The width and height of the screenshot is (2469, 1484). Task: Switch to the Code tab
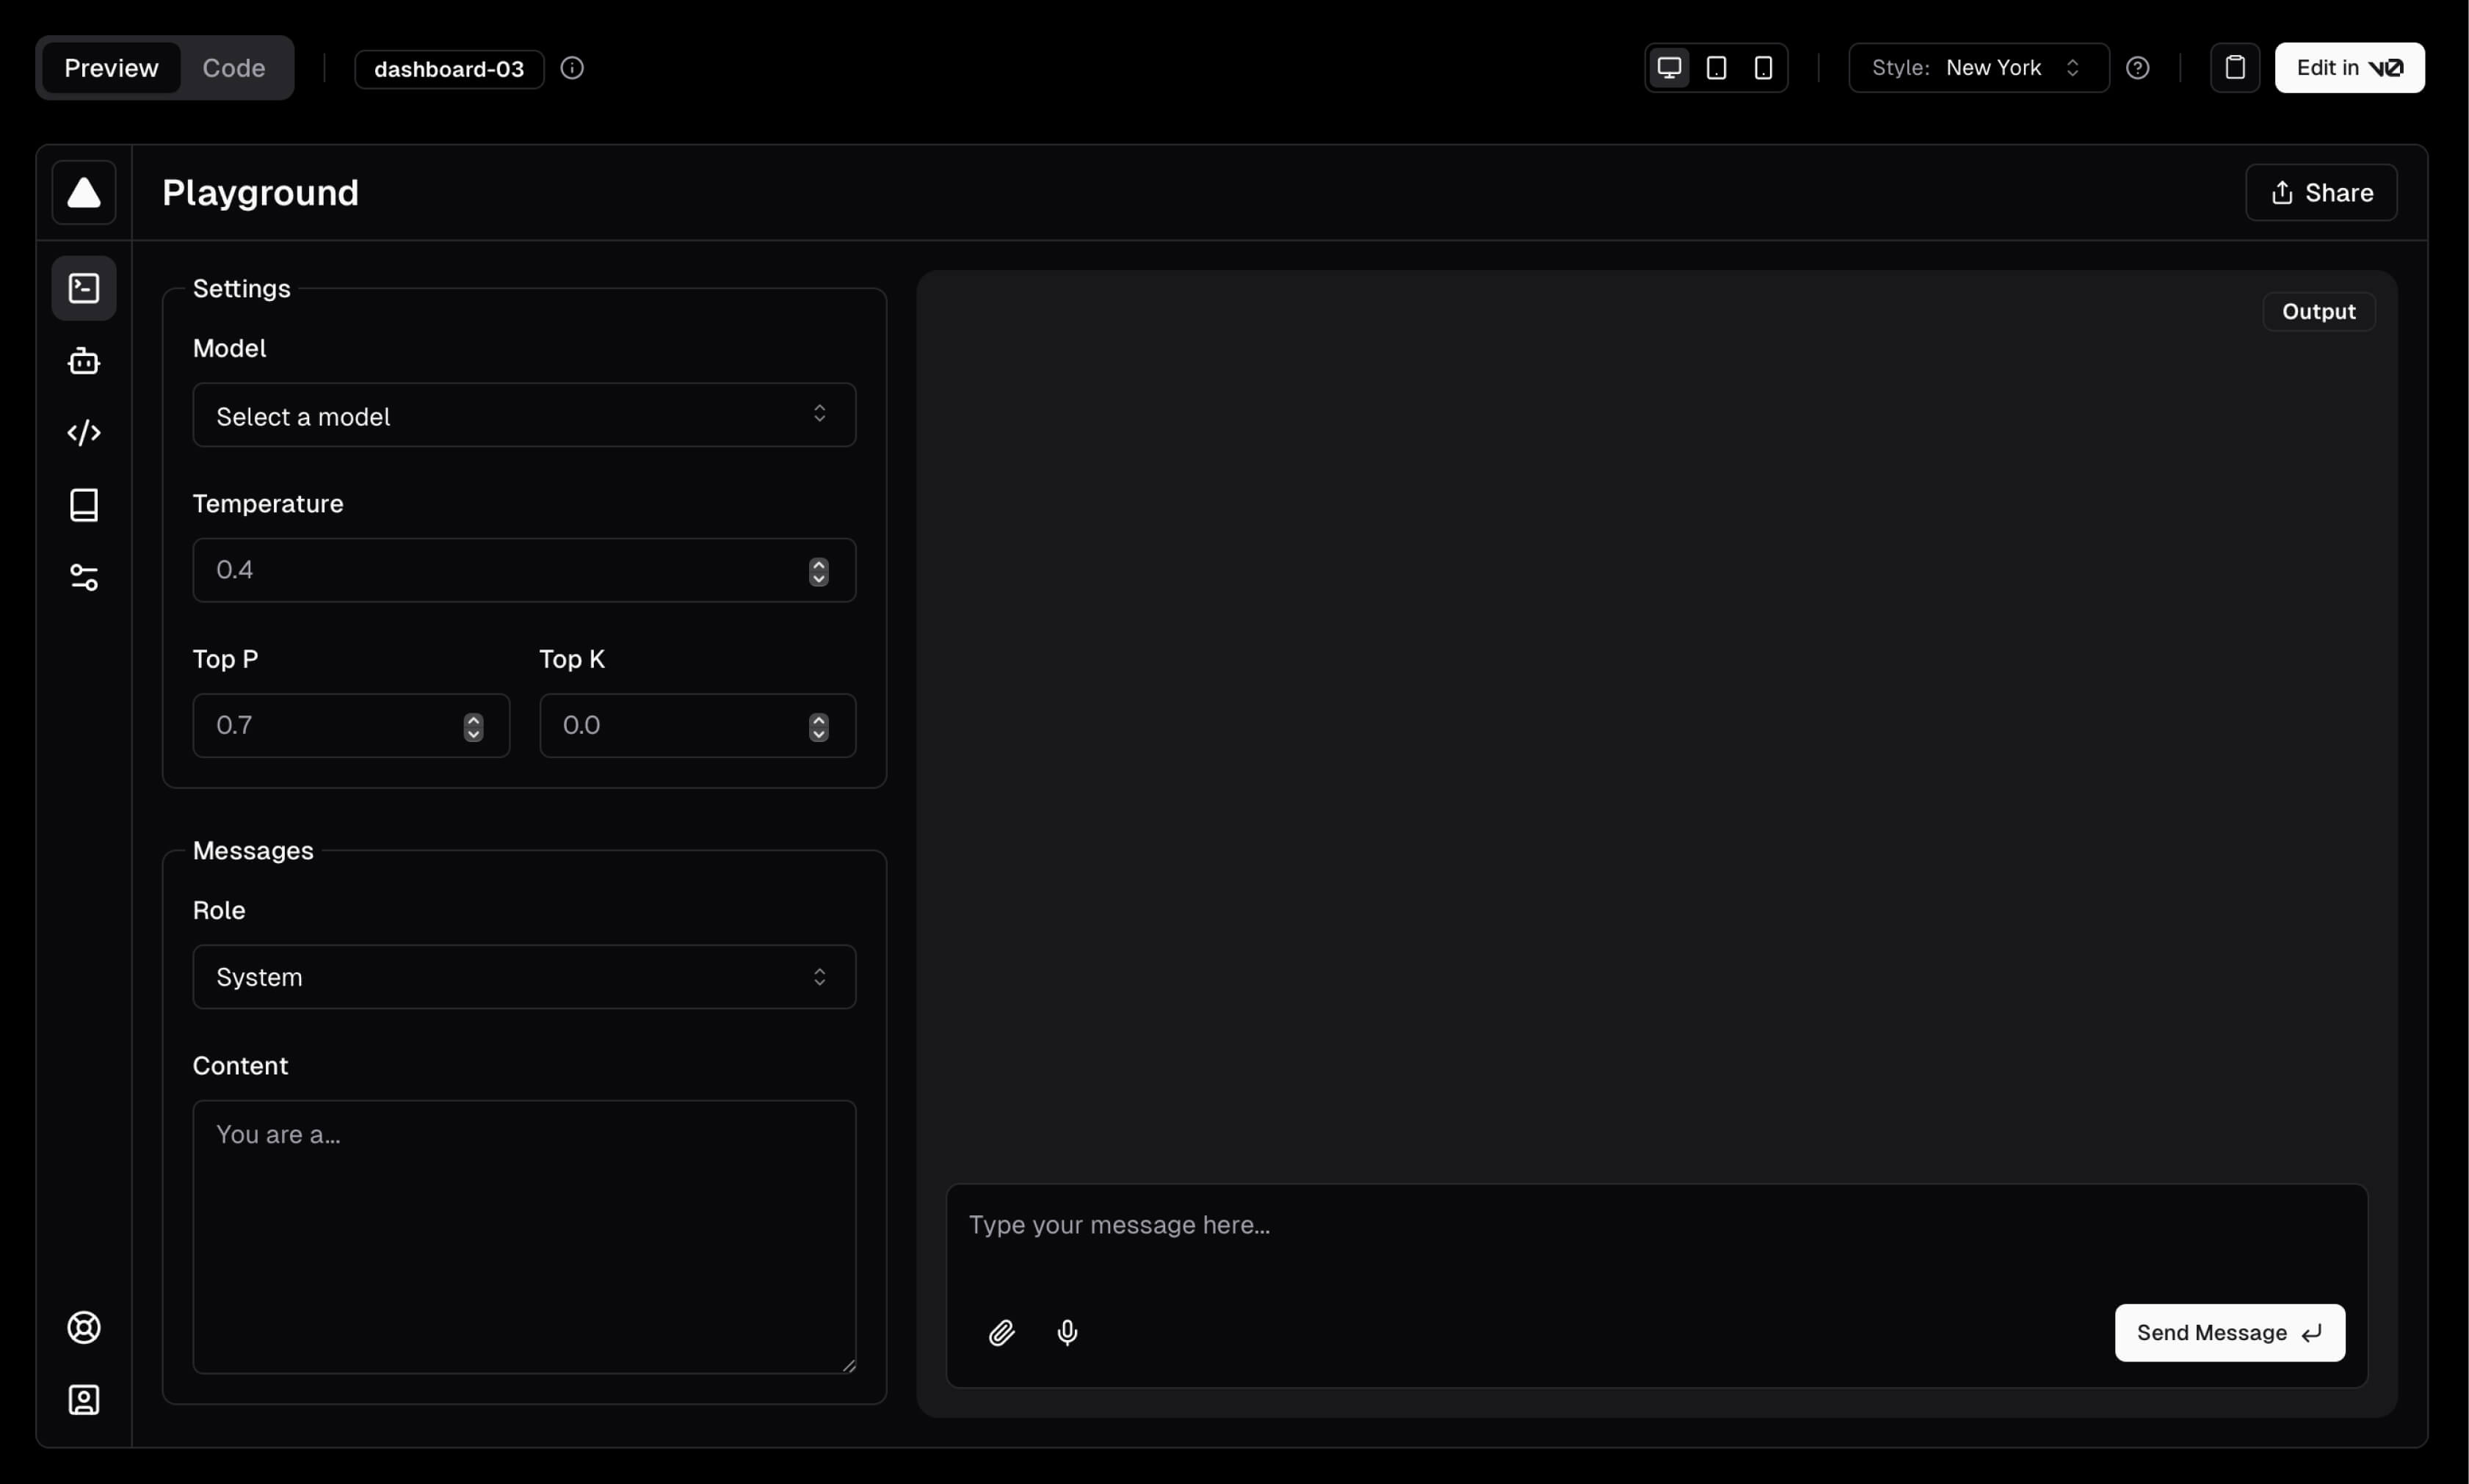[x=233, y=68]
